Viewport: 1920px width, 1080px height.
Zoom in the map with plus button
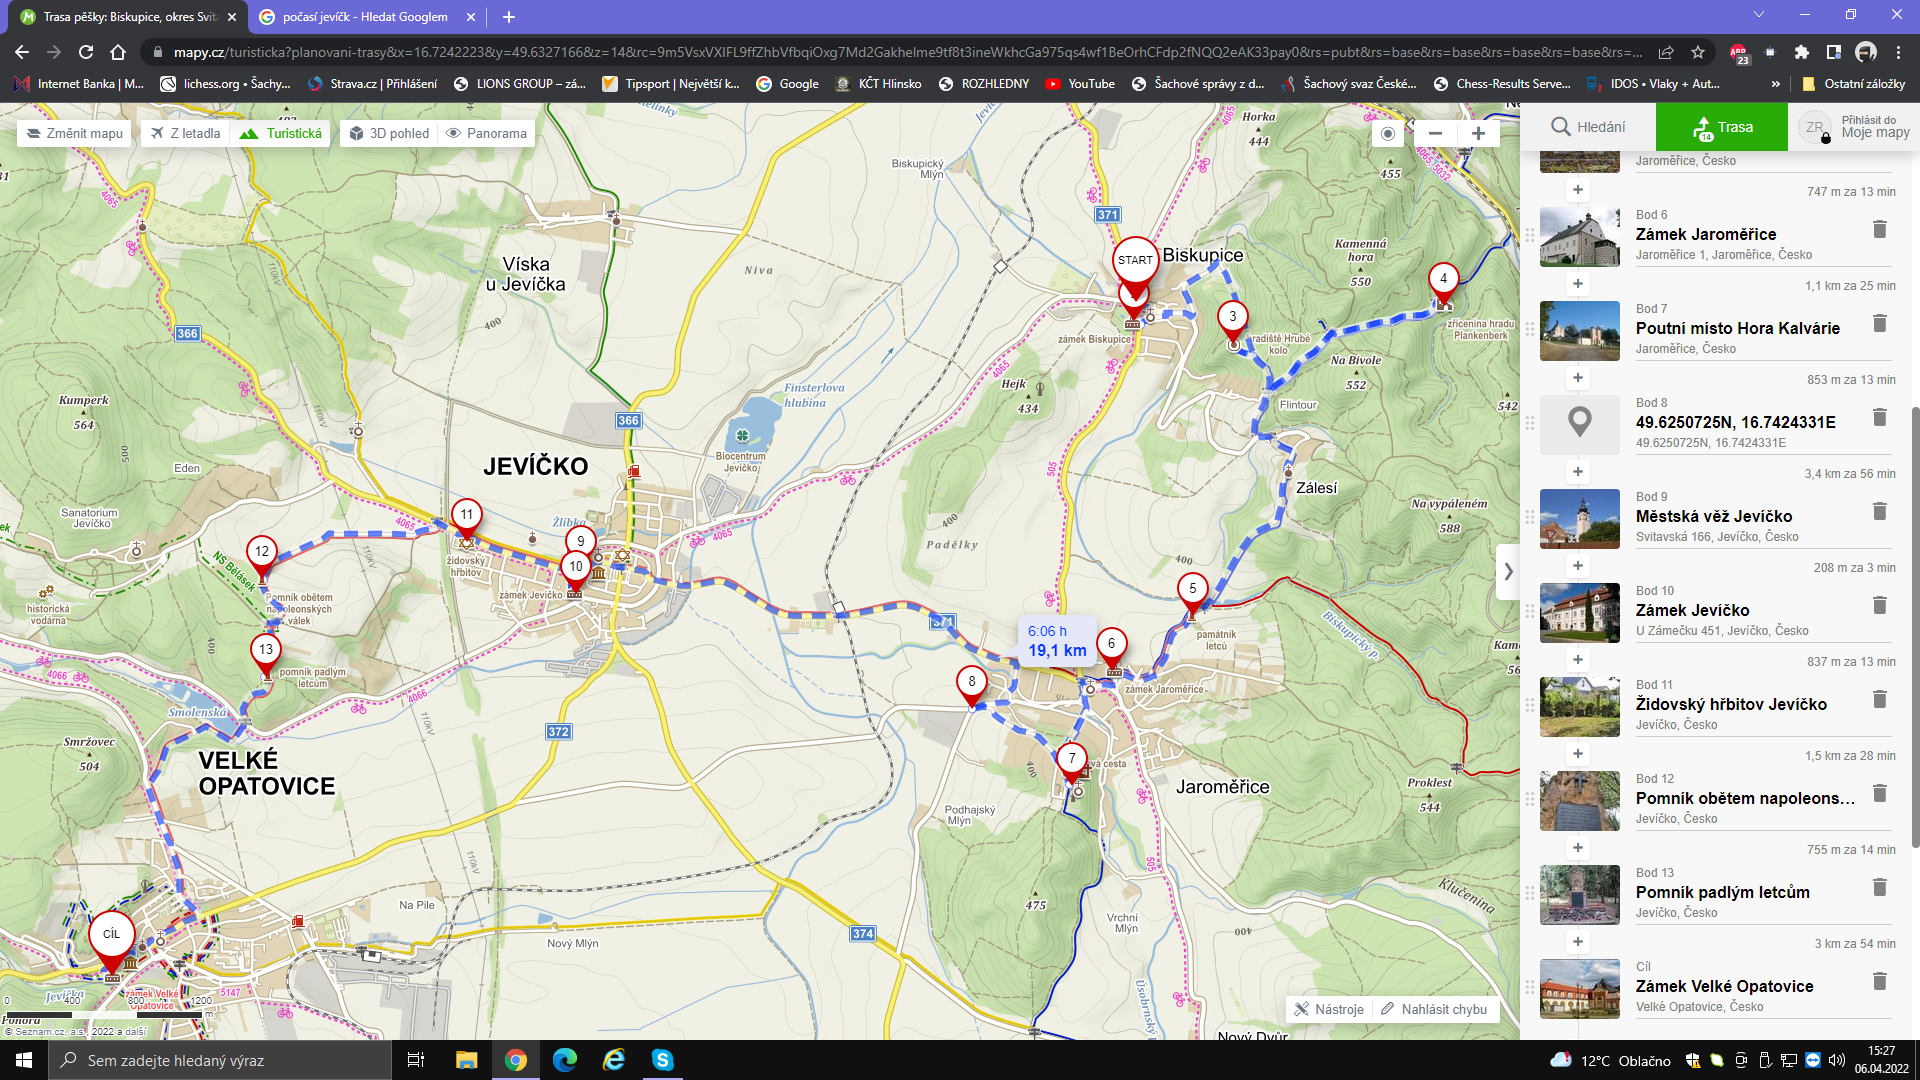(1478, 133)
